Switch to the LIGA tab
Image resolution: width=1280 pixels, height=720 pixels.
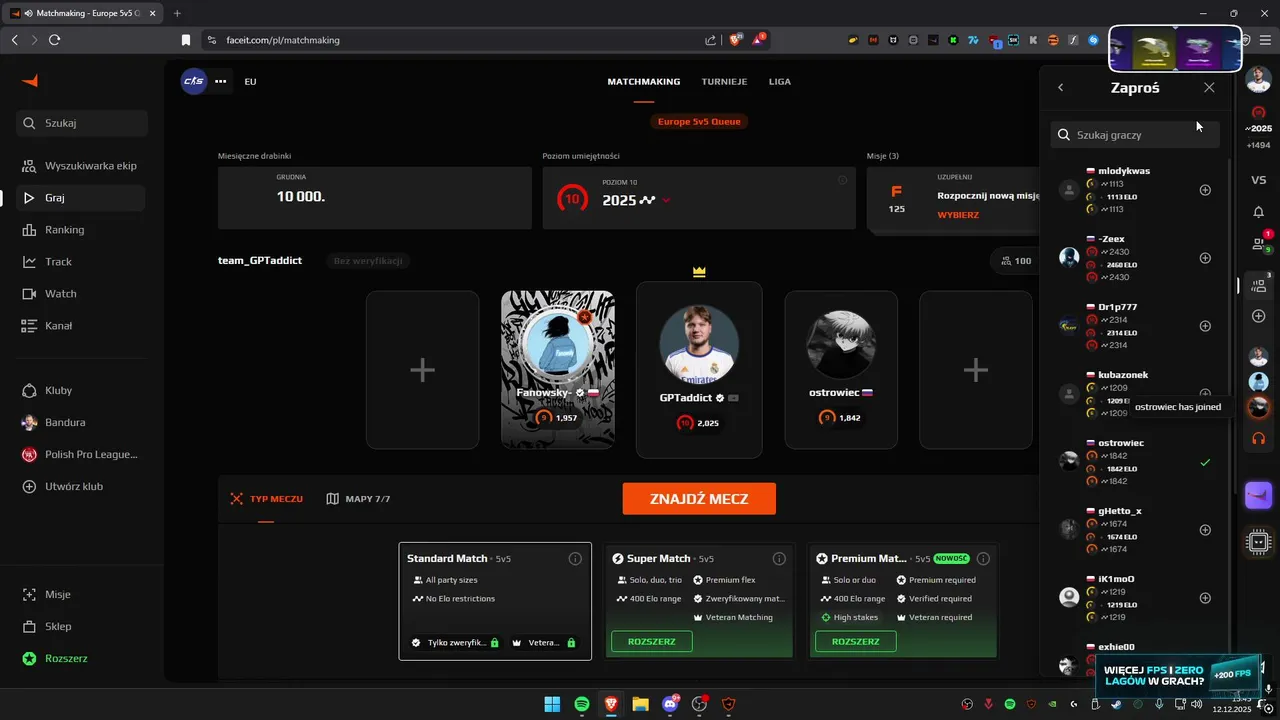[780, 81]
